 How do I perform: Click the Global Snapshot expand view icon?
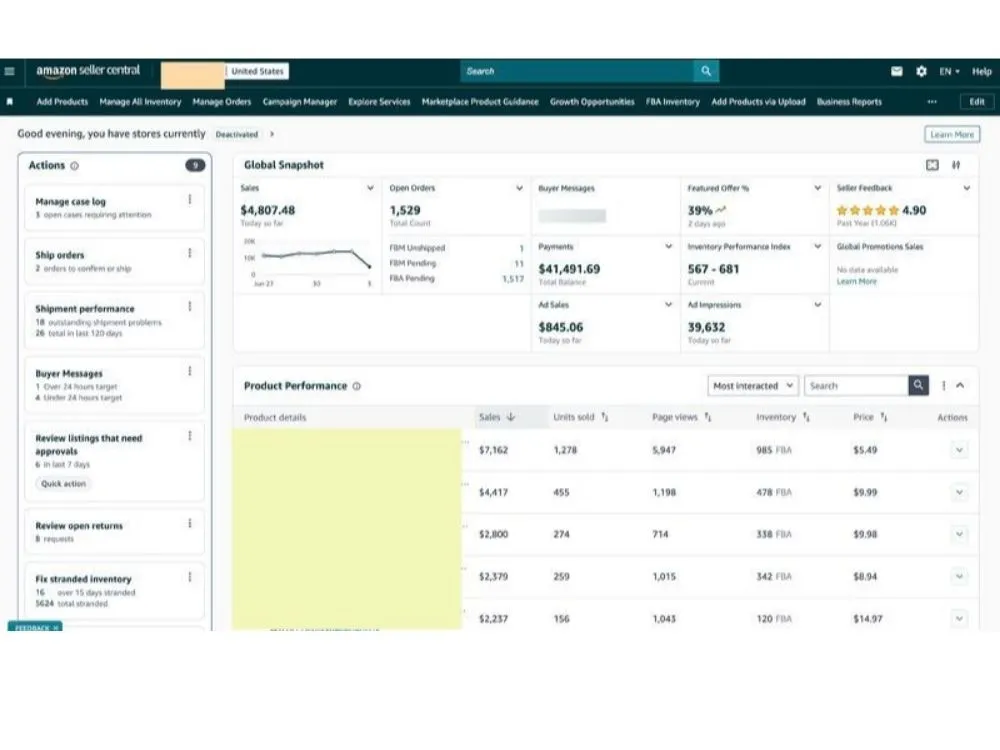point(932,165)
